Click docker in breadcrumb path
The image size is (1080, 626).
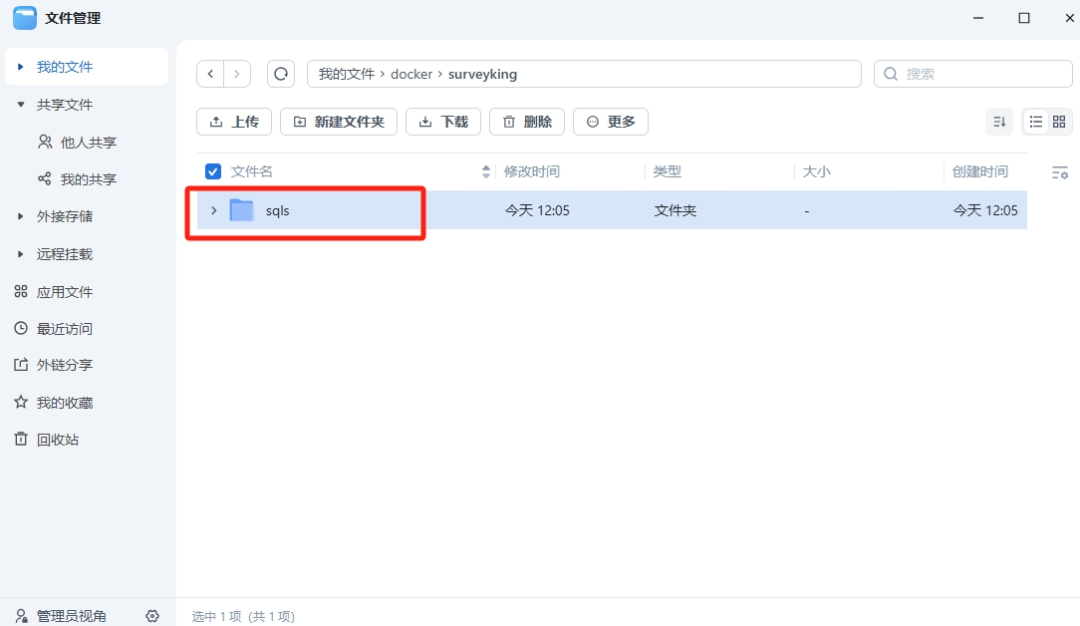tap(411, 74)
